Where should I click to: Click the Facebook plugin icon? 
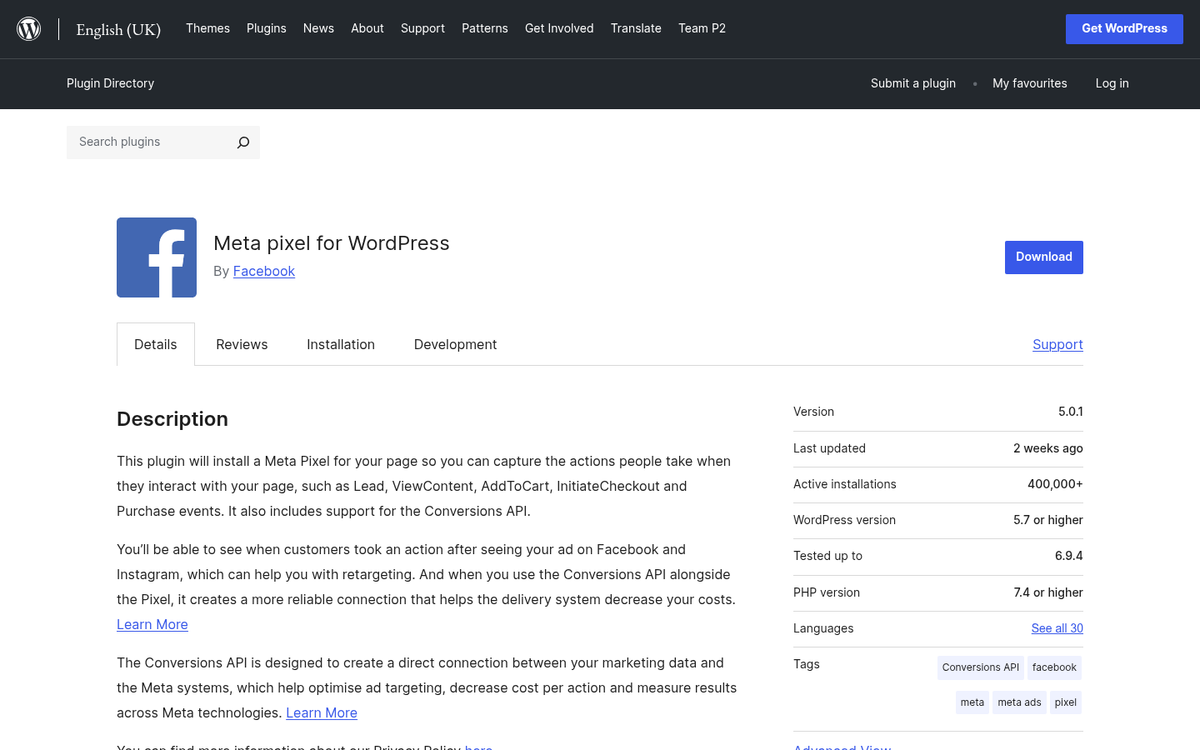(157, 257)
